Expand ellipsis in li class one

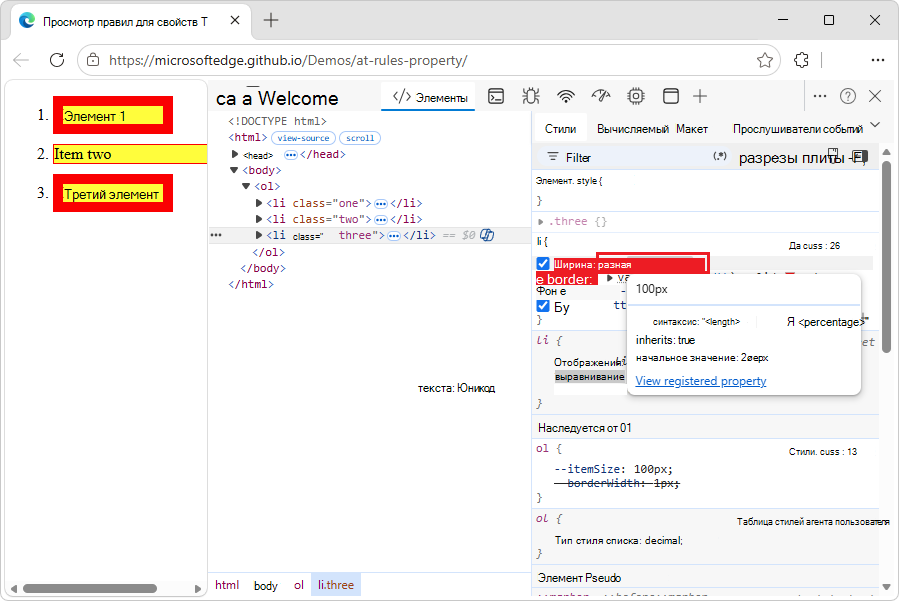381,204
